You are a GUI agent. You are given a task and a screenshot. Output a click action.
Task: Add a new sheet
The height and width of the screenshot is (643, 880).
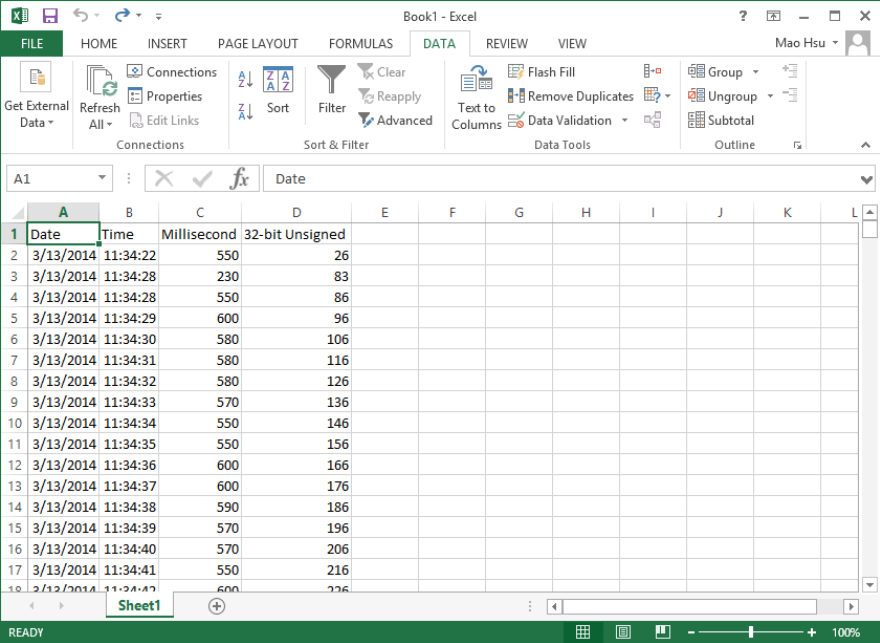(217, 606)
